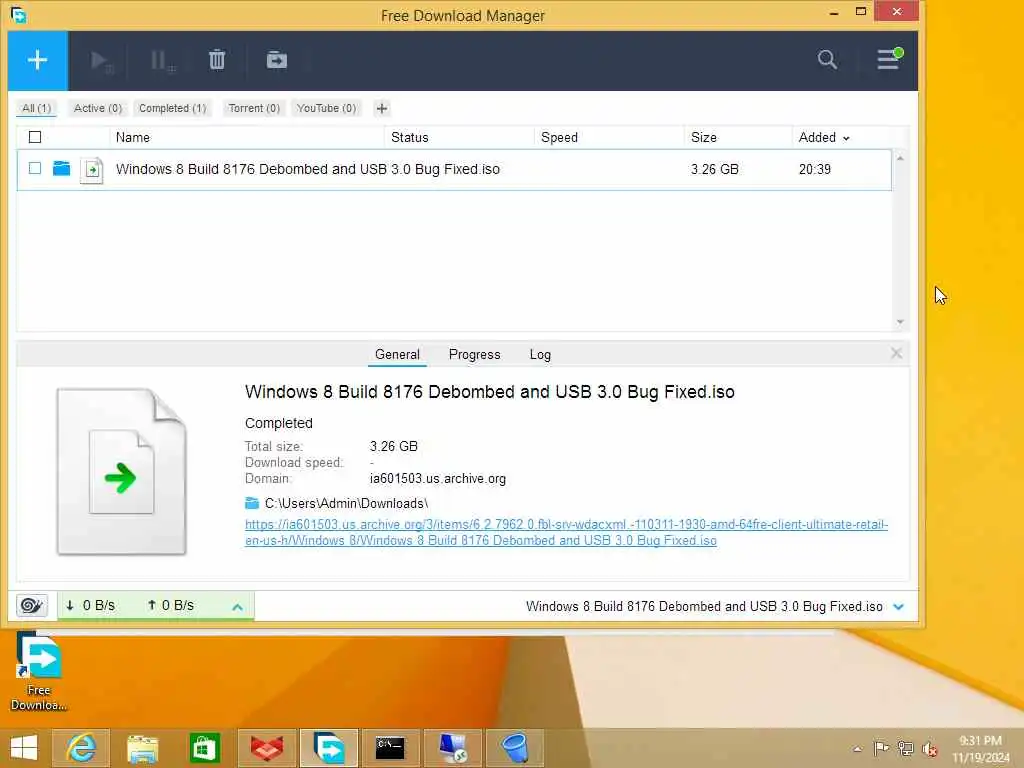Show hidden system tray icons arrow
This screenshot has height=768, width=1024.
pos(857,749)
